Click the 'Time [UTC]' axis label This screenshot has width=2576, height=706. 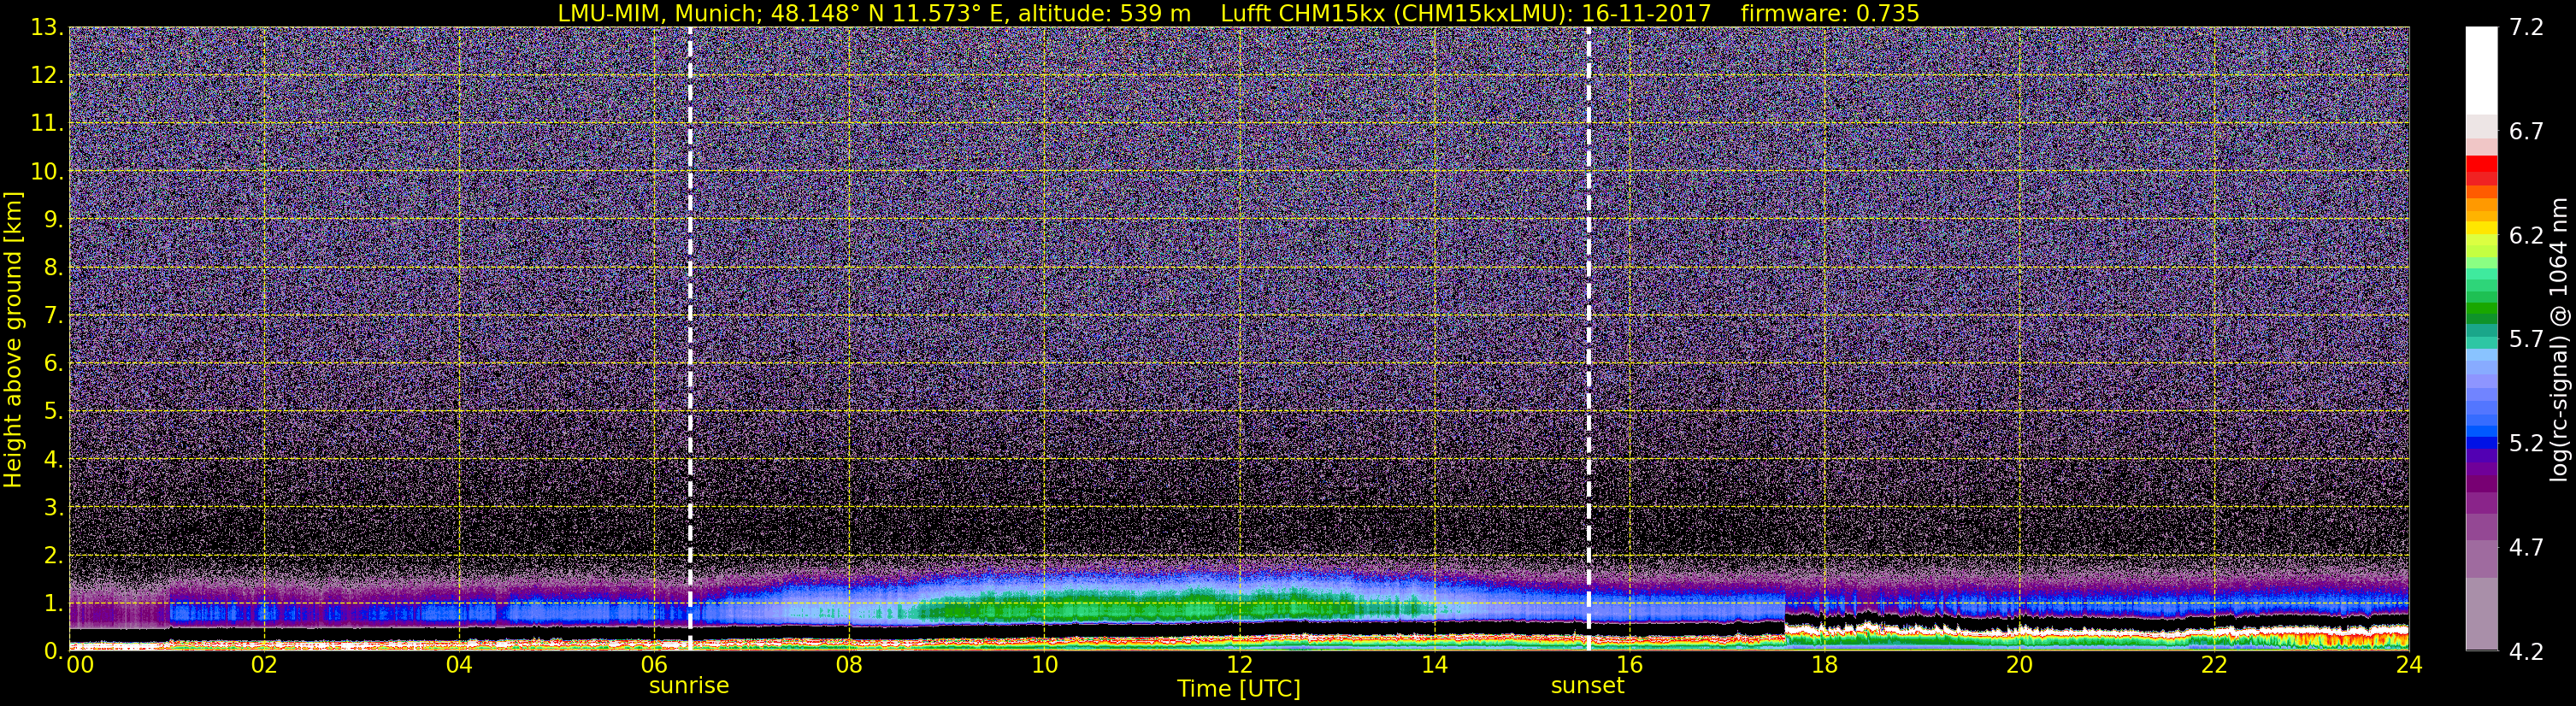tap(1239, 689)
